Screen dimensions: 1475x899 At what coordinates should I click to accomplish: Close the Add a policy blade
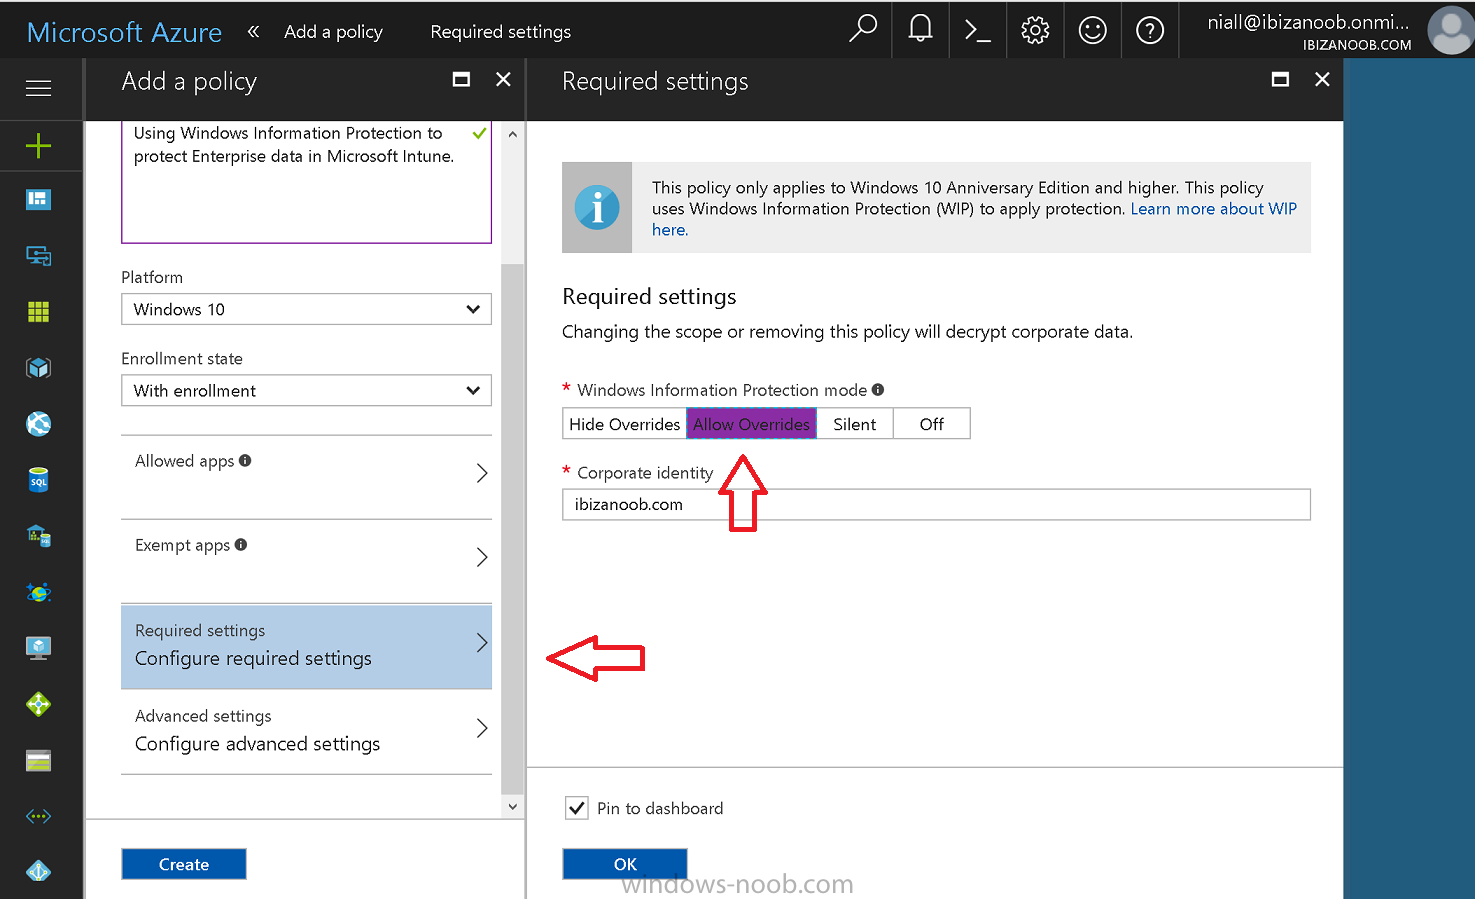(x=503, y=79)
